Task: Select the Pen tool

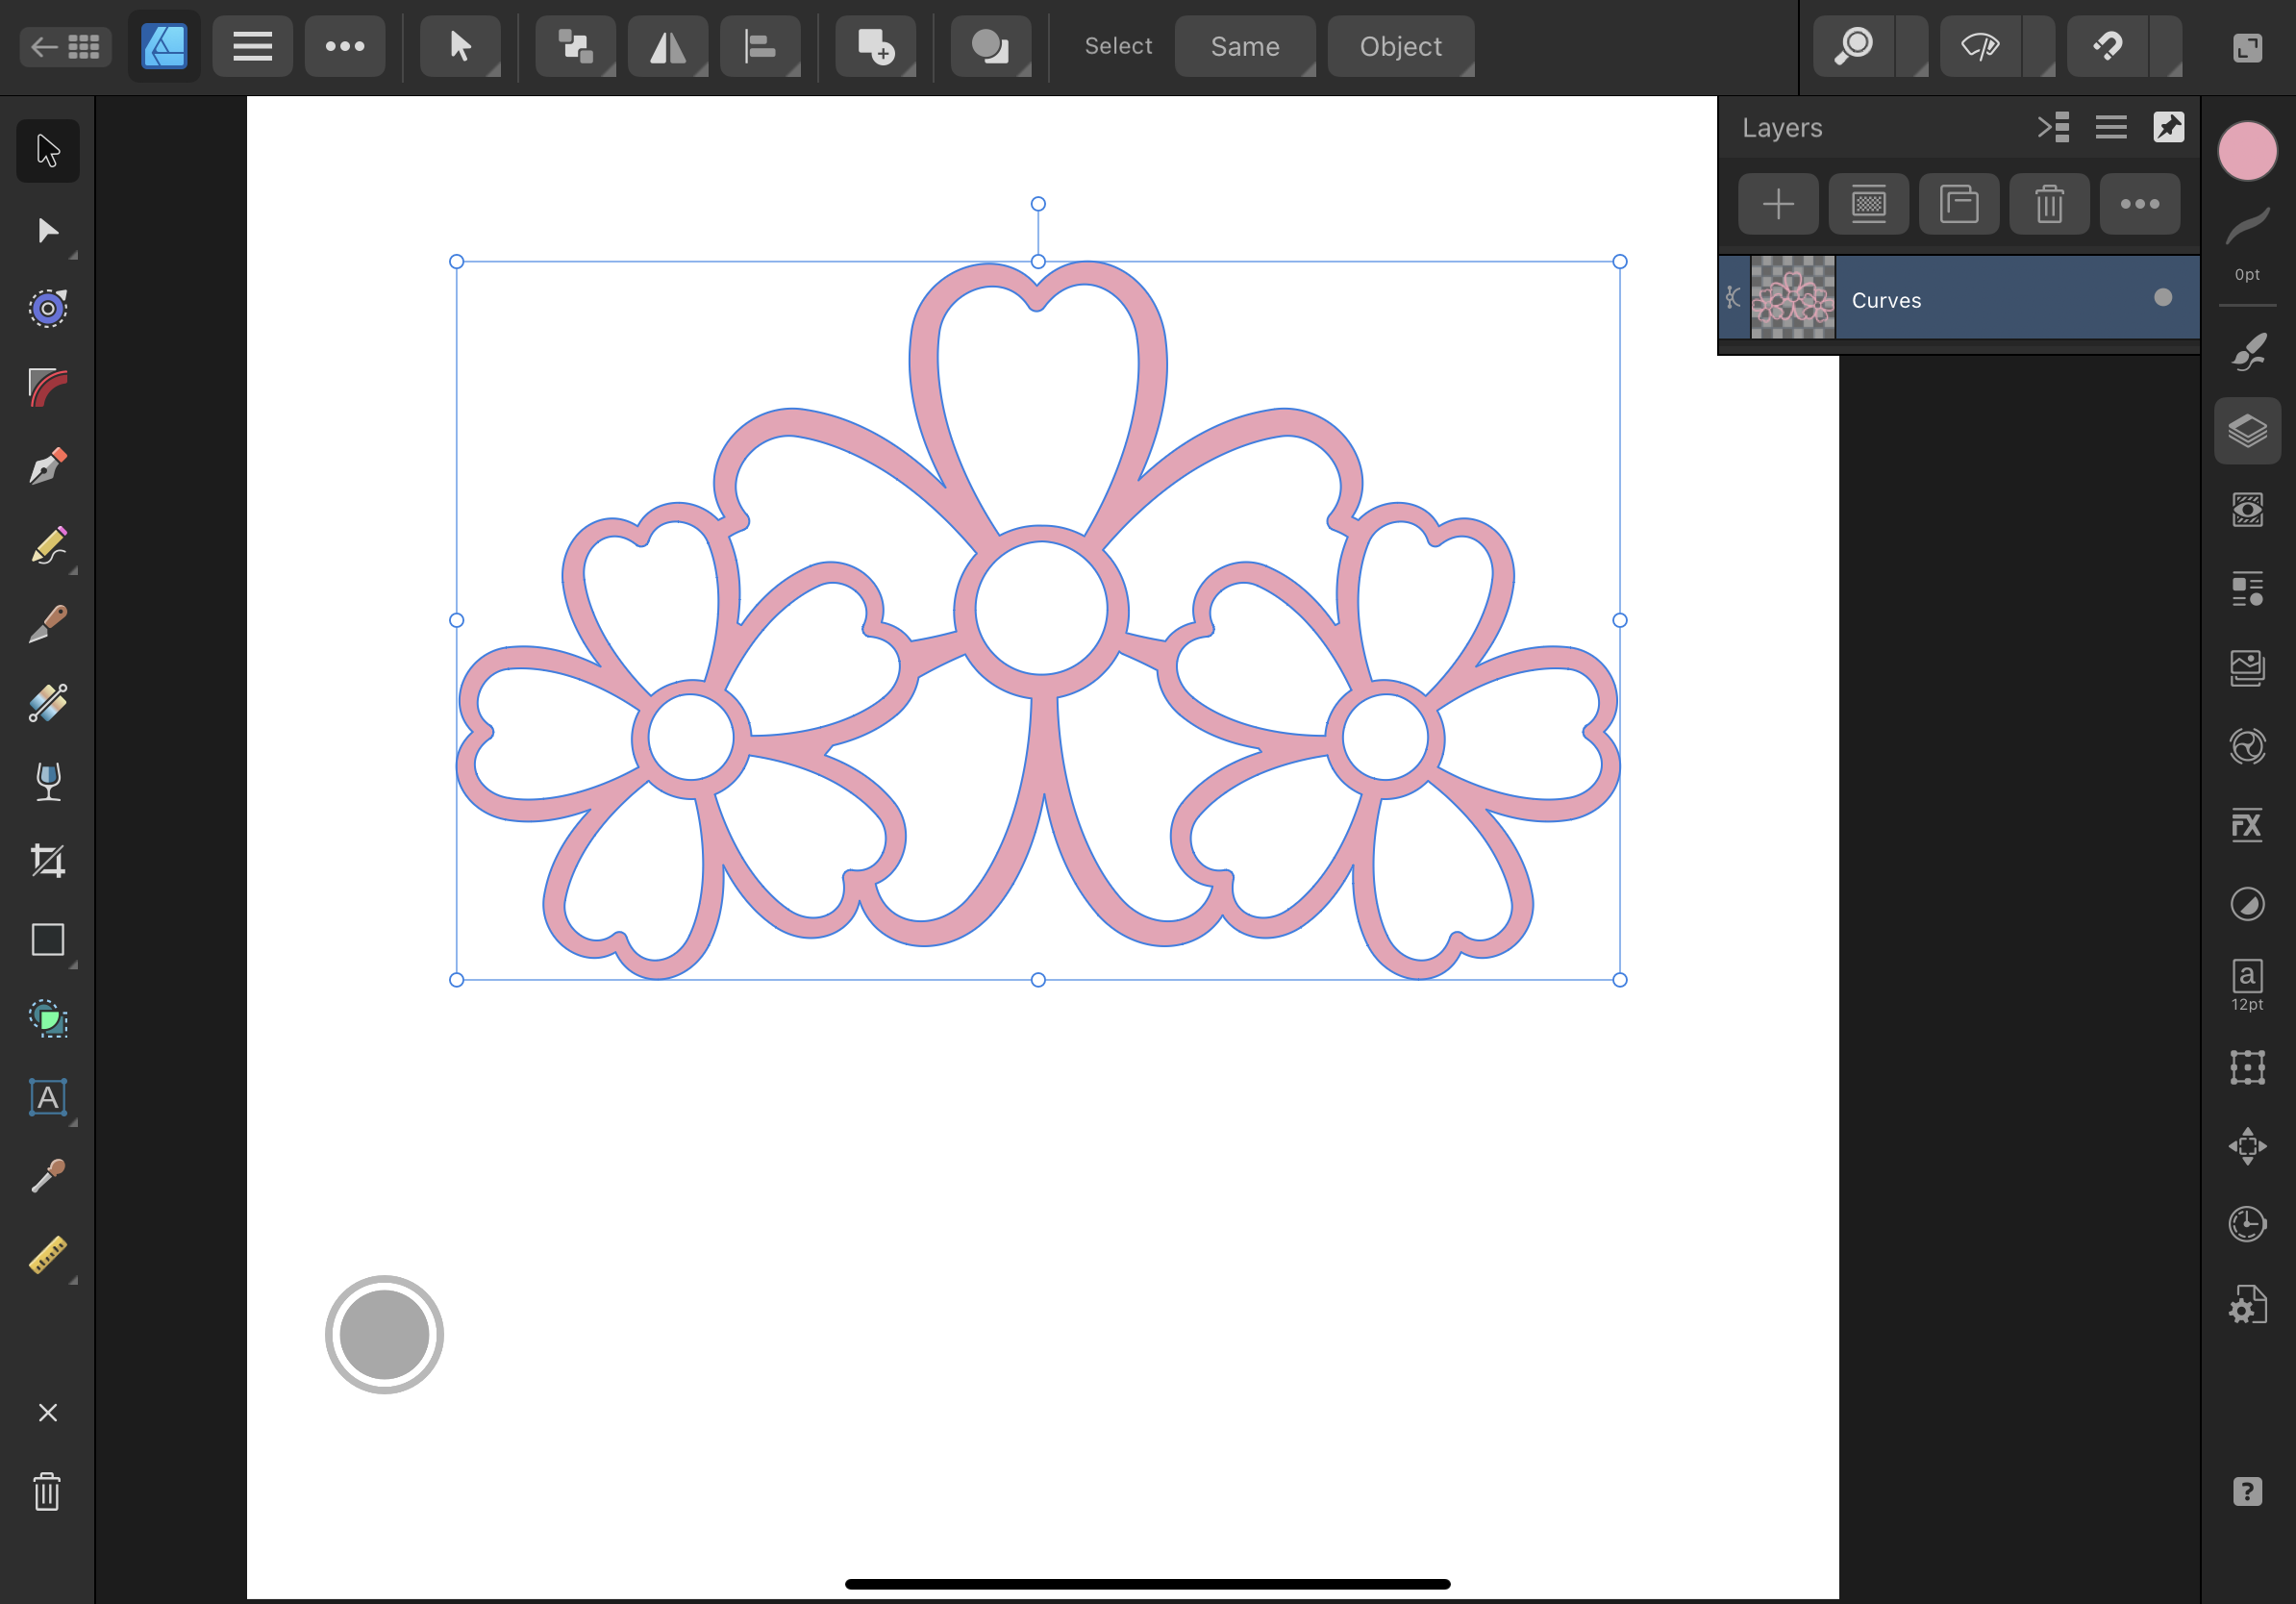Action: pyautogui.click(x=47, y=467)
